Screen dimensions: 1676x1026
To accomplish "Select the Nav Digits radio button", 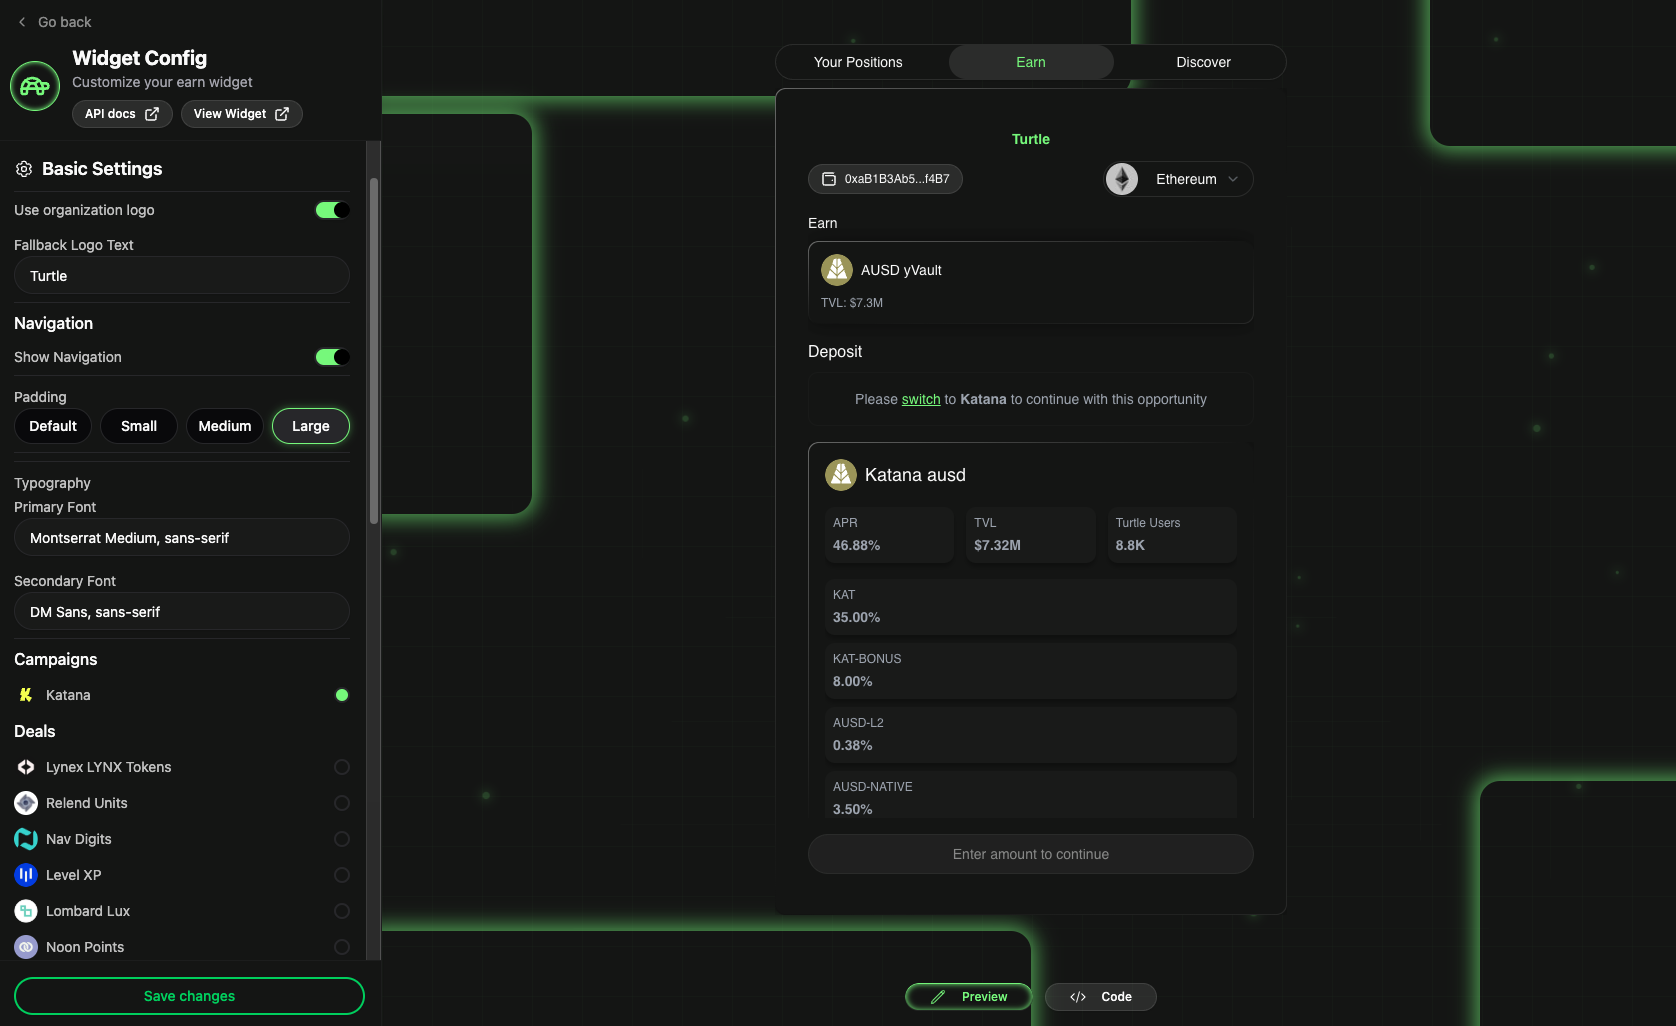I will [x=342, y=839].
